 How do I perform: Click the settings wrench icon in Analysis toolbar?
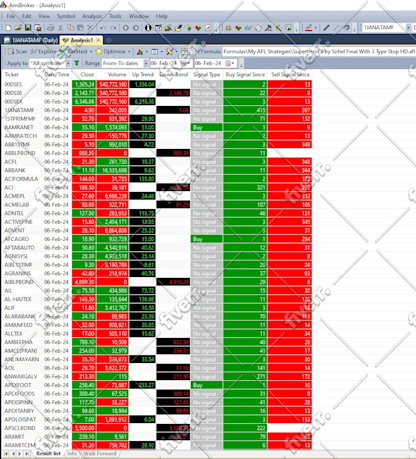tap(169, 52)
